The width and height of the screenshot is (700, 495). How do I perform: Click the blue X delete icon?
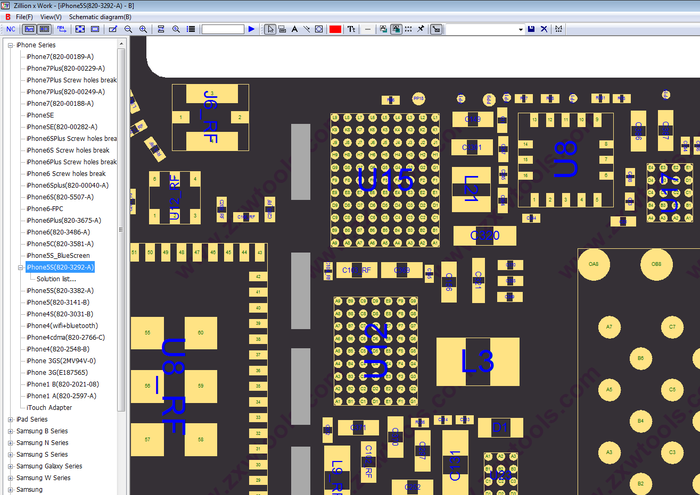tap(542, 29)
